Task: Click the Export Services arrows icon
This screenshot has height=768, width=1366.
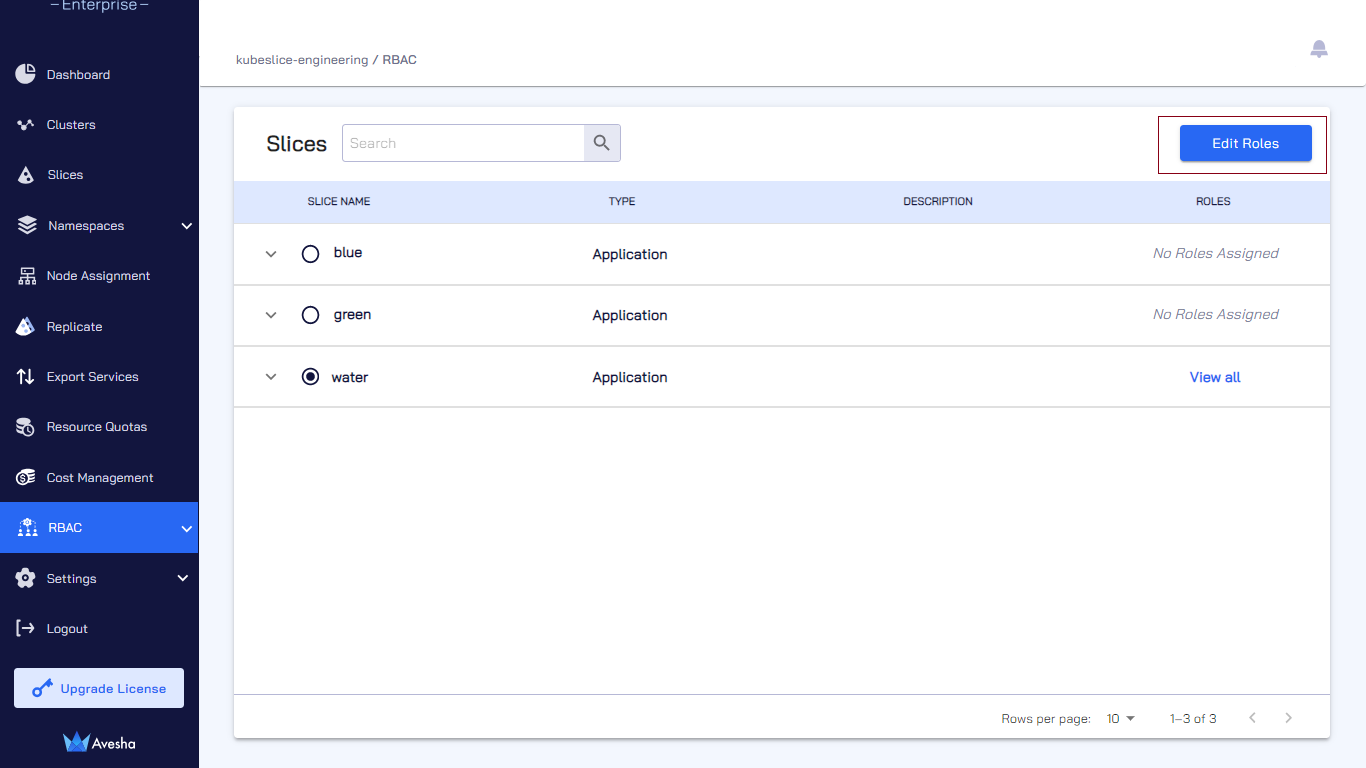Action: click(x=26, y=377)
